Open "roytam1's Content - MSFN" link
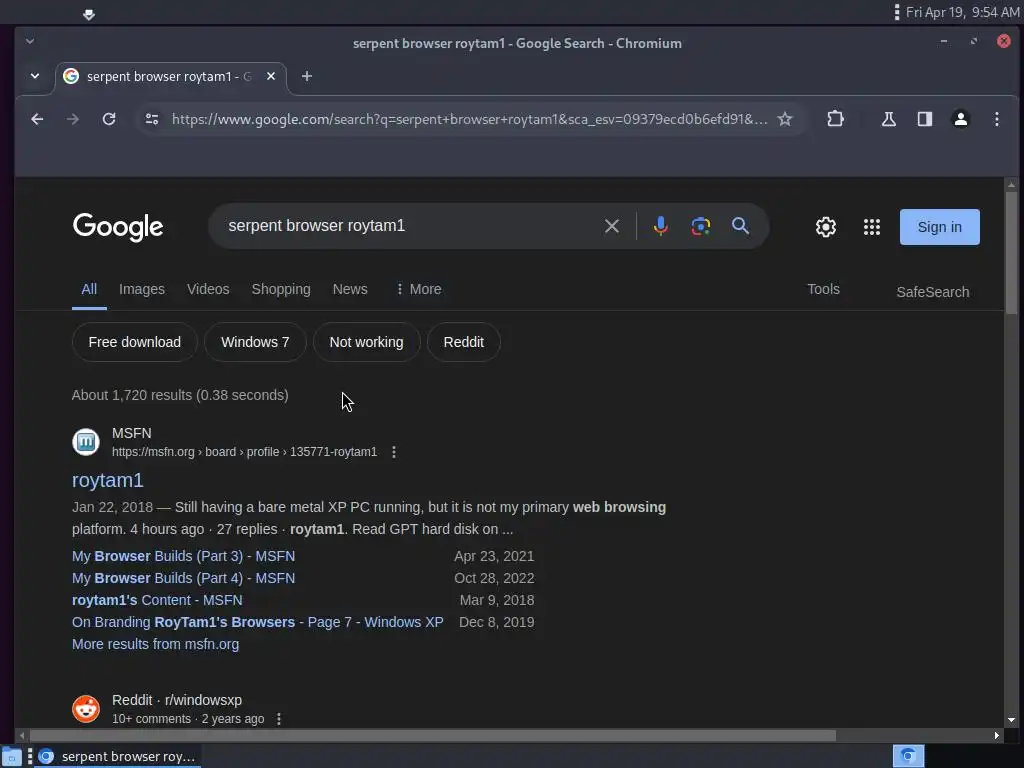1024x768 pixels. (x=157, y=600)
